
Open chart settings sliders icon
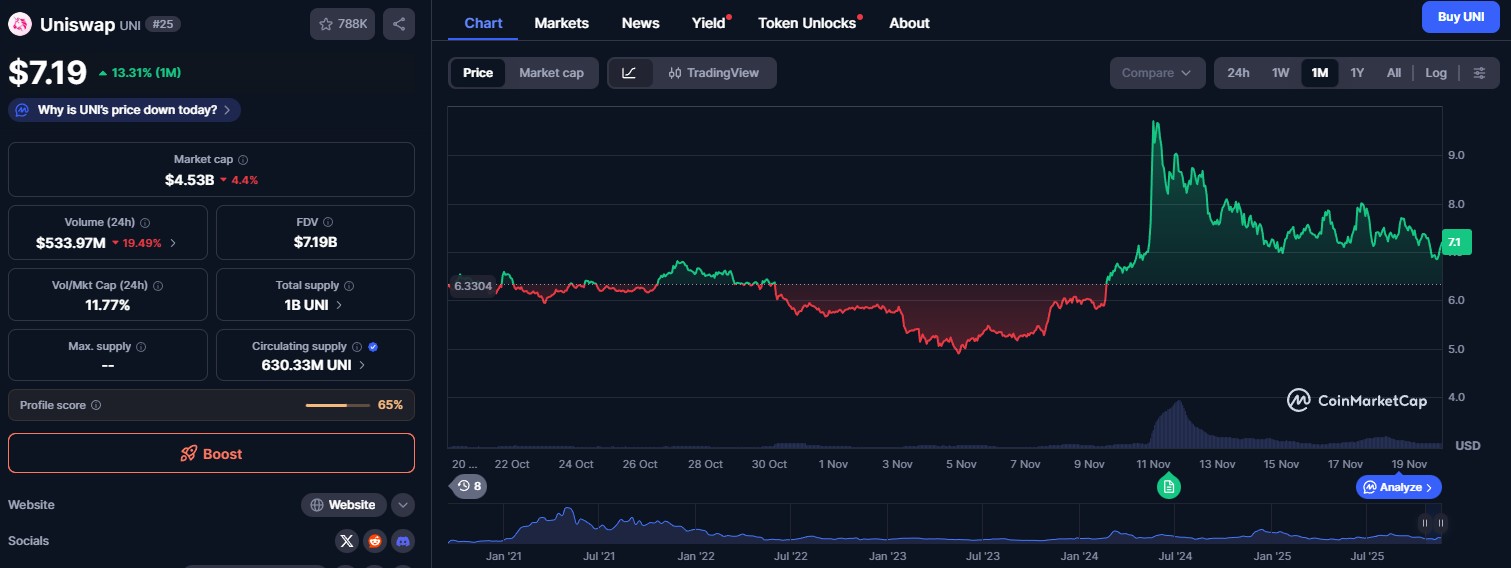pos(1480,73)
